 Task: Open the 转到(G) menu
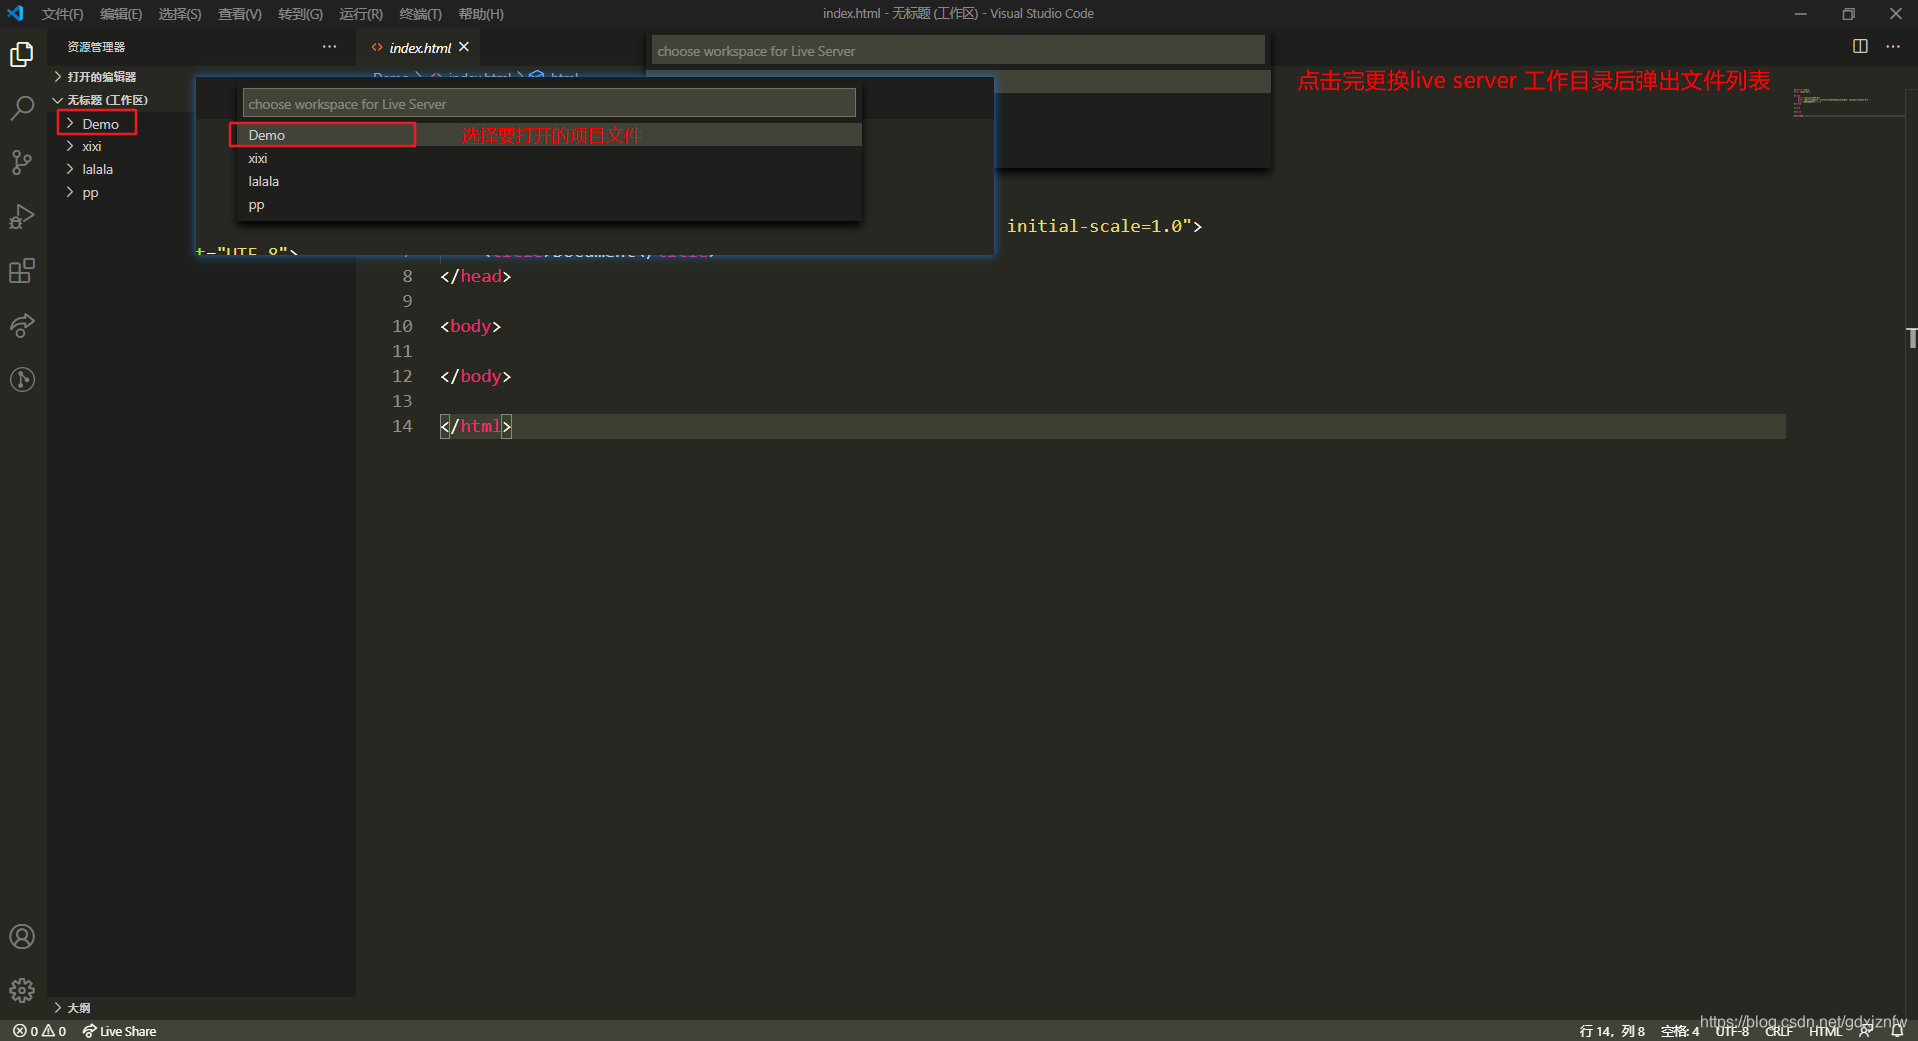click(x=300, y=14)
